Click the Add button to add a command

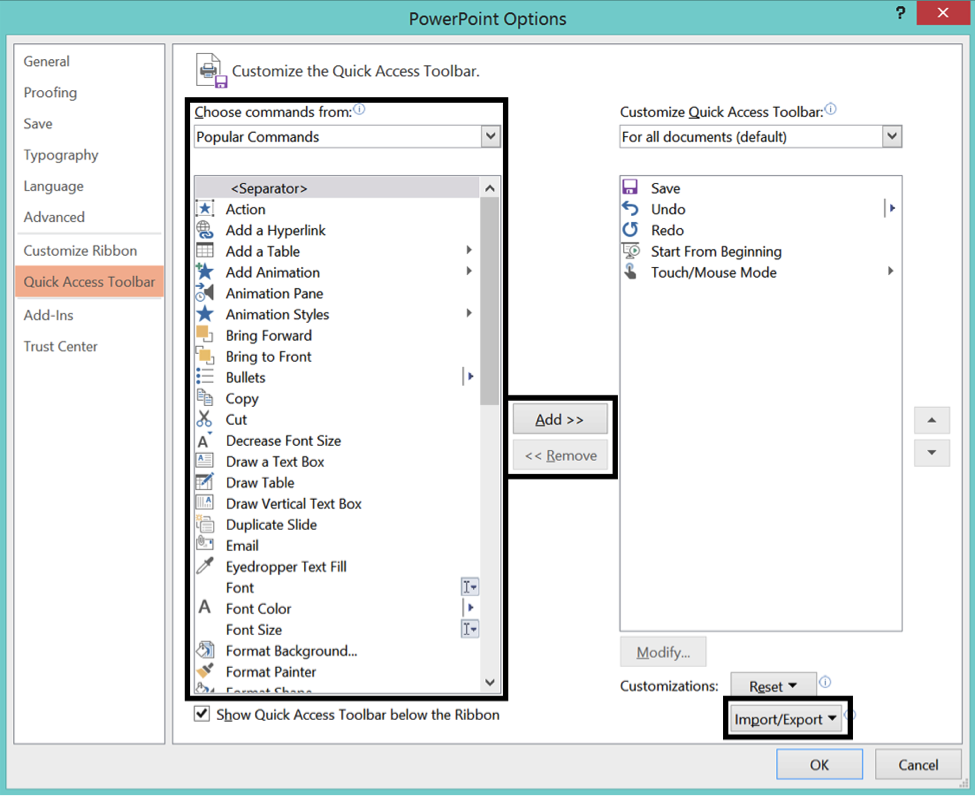point(560,419)
